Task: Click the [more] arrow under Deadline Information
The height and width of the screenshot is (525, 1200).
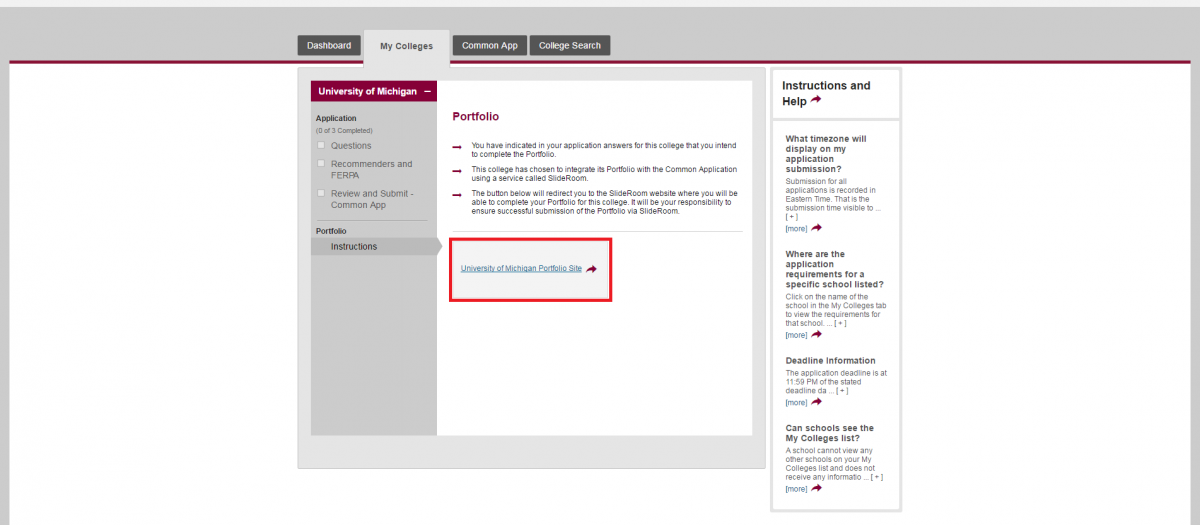Action: [816, 402]
